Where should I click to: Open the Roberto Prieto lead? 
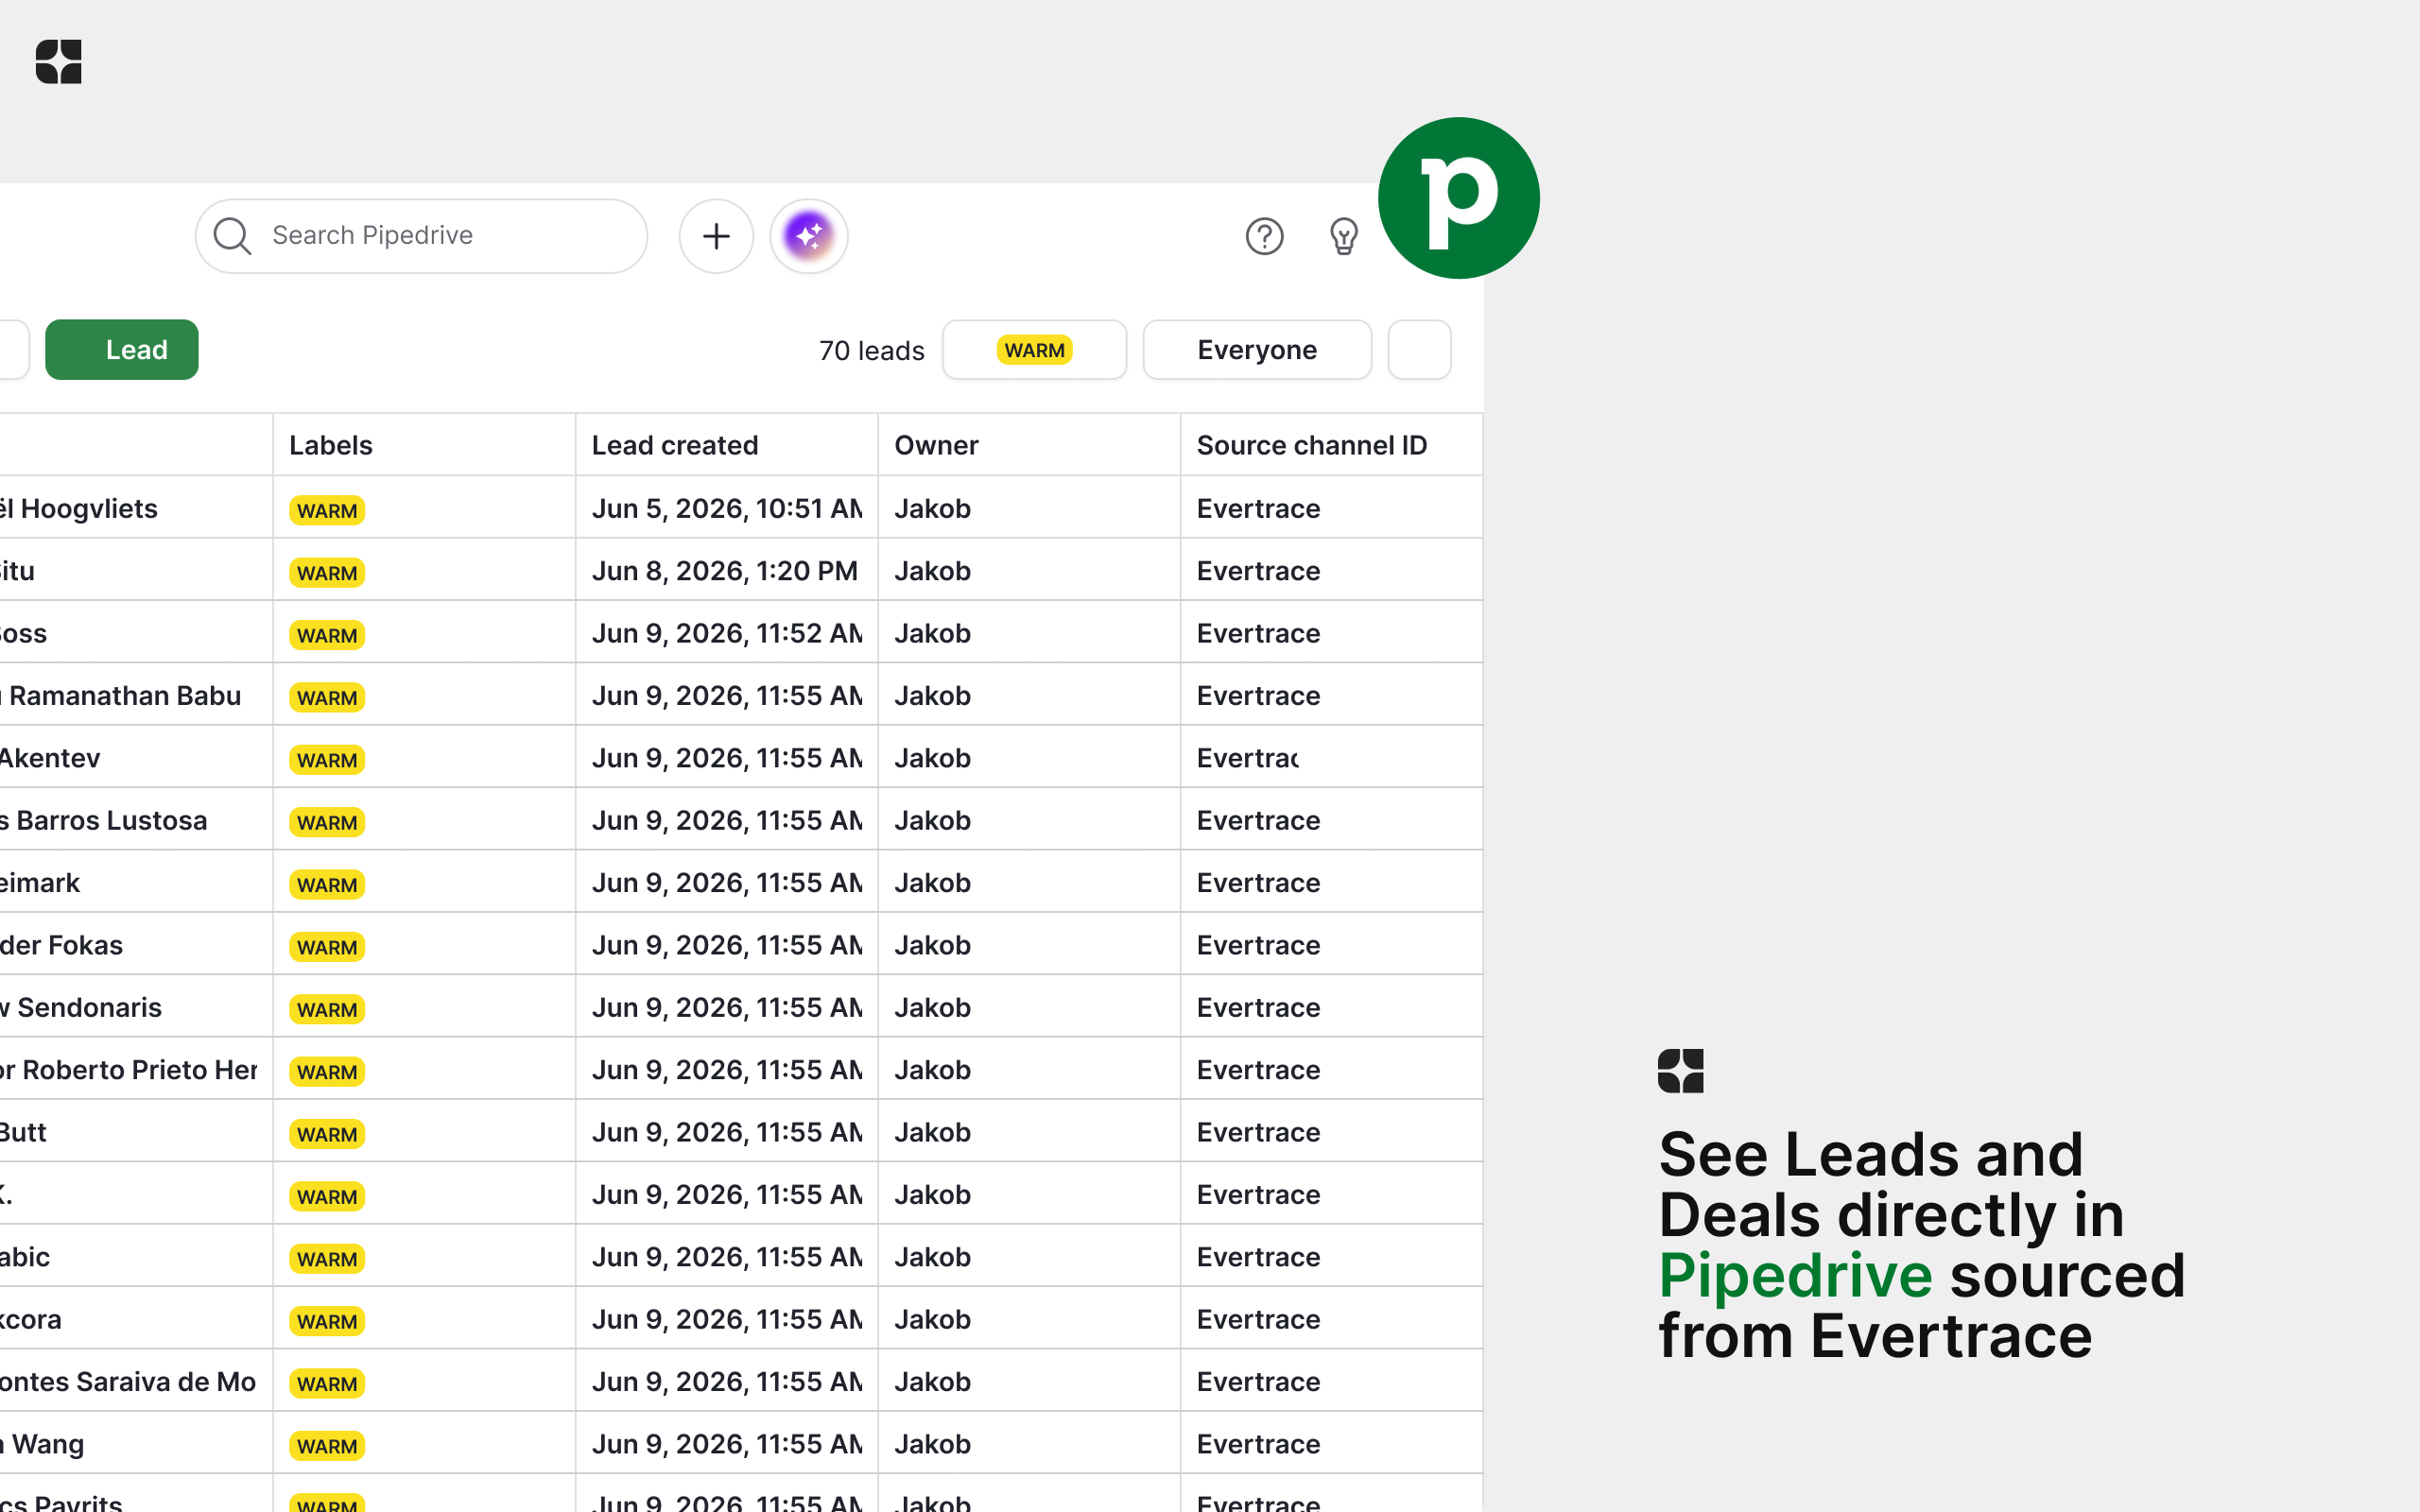coord(129,1070)
